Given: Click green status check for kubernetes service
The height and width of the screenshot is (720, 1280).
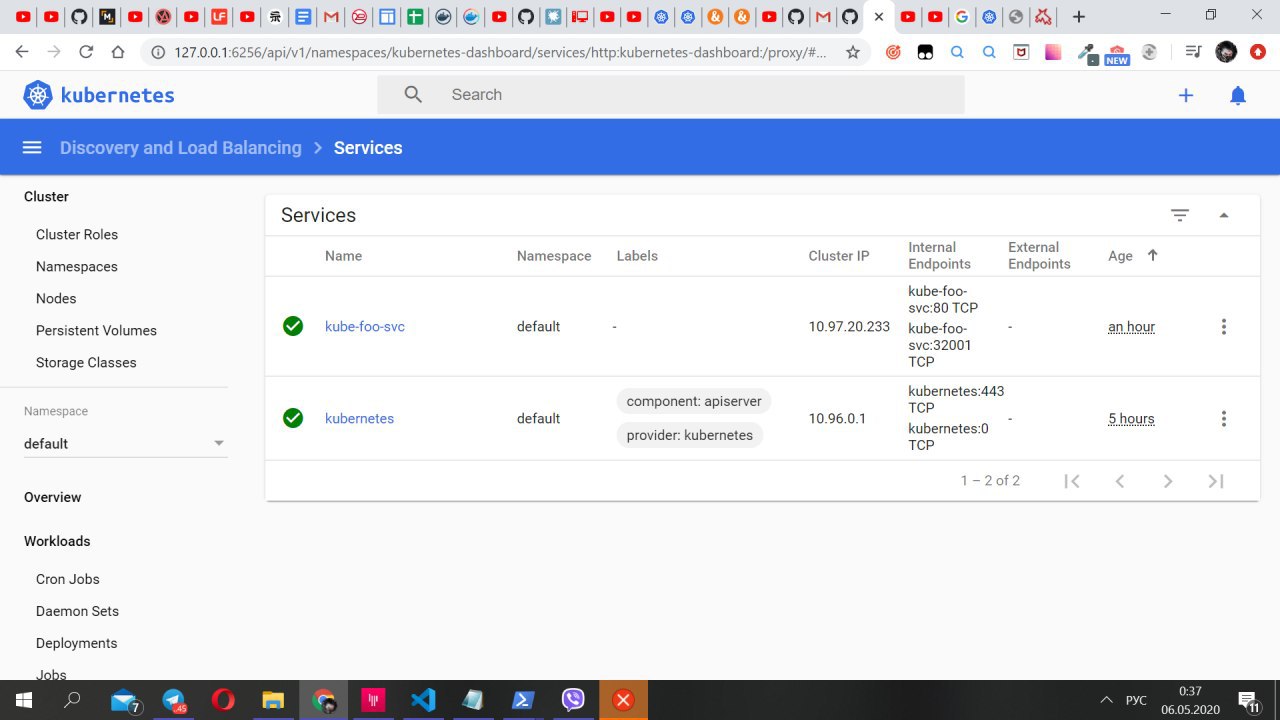Looking at the screenshot, I should click(x=293, y=418).
